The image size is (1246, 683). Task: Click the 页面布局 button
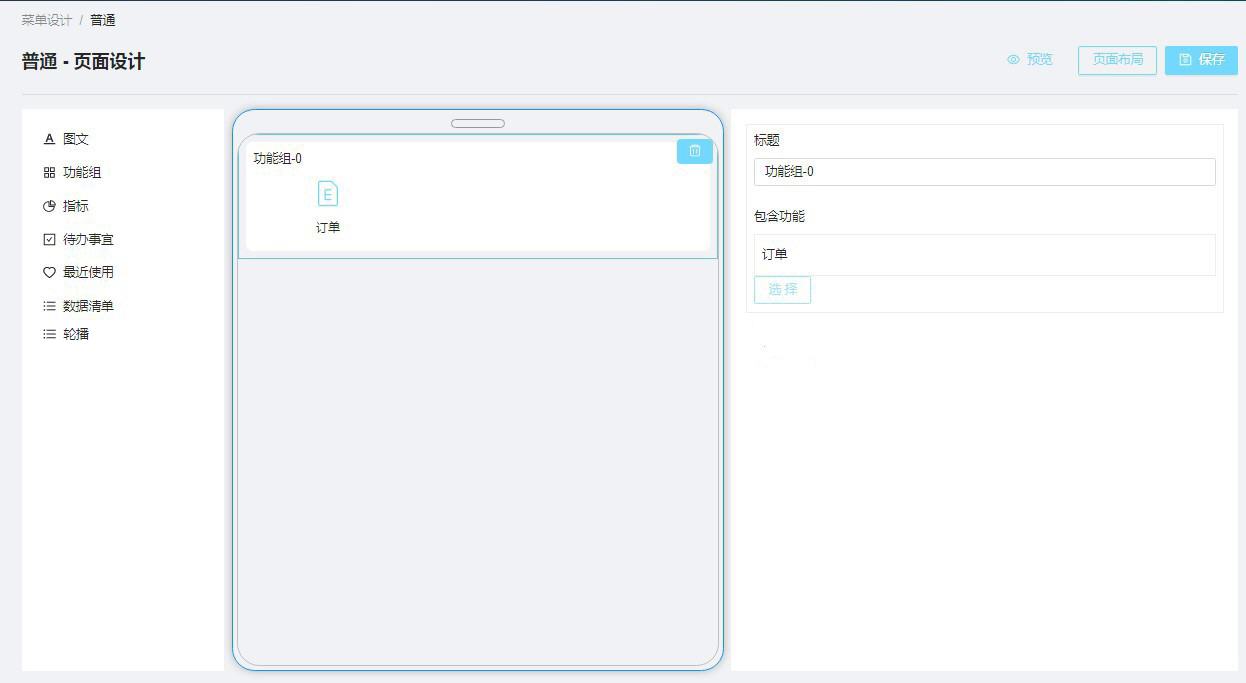click(x=1117, y=60)
